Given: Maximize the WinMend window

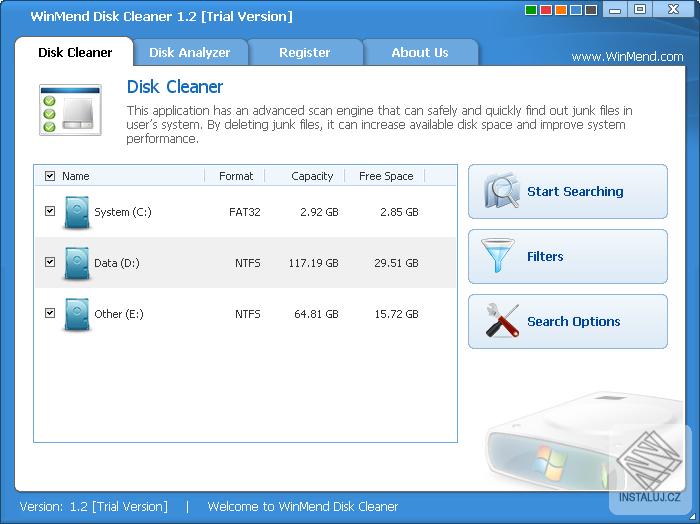Looking at the screenshot, I should tap(640, 9).
